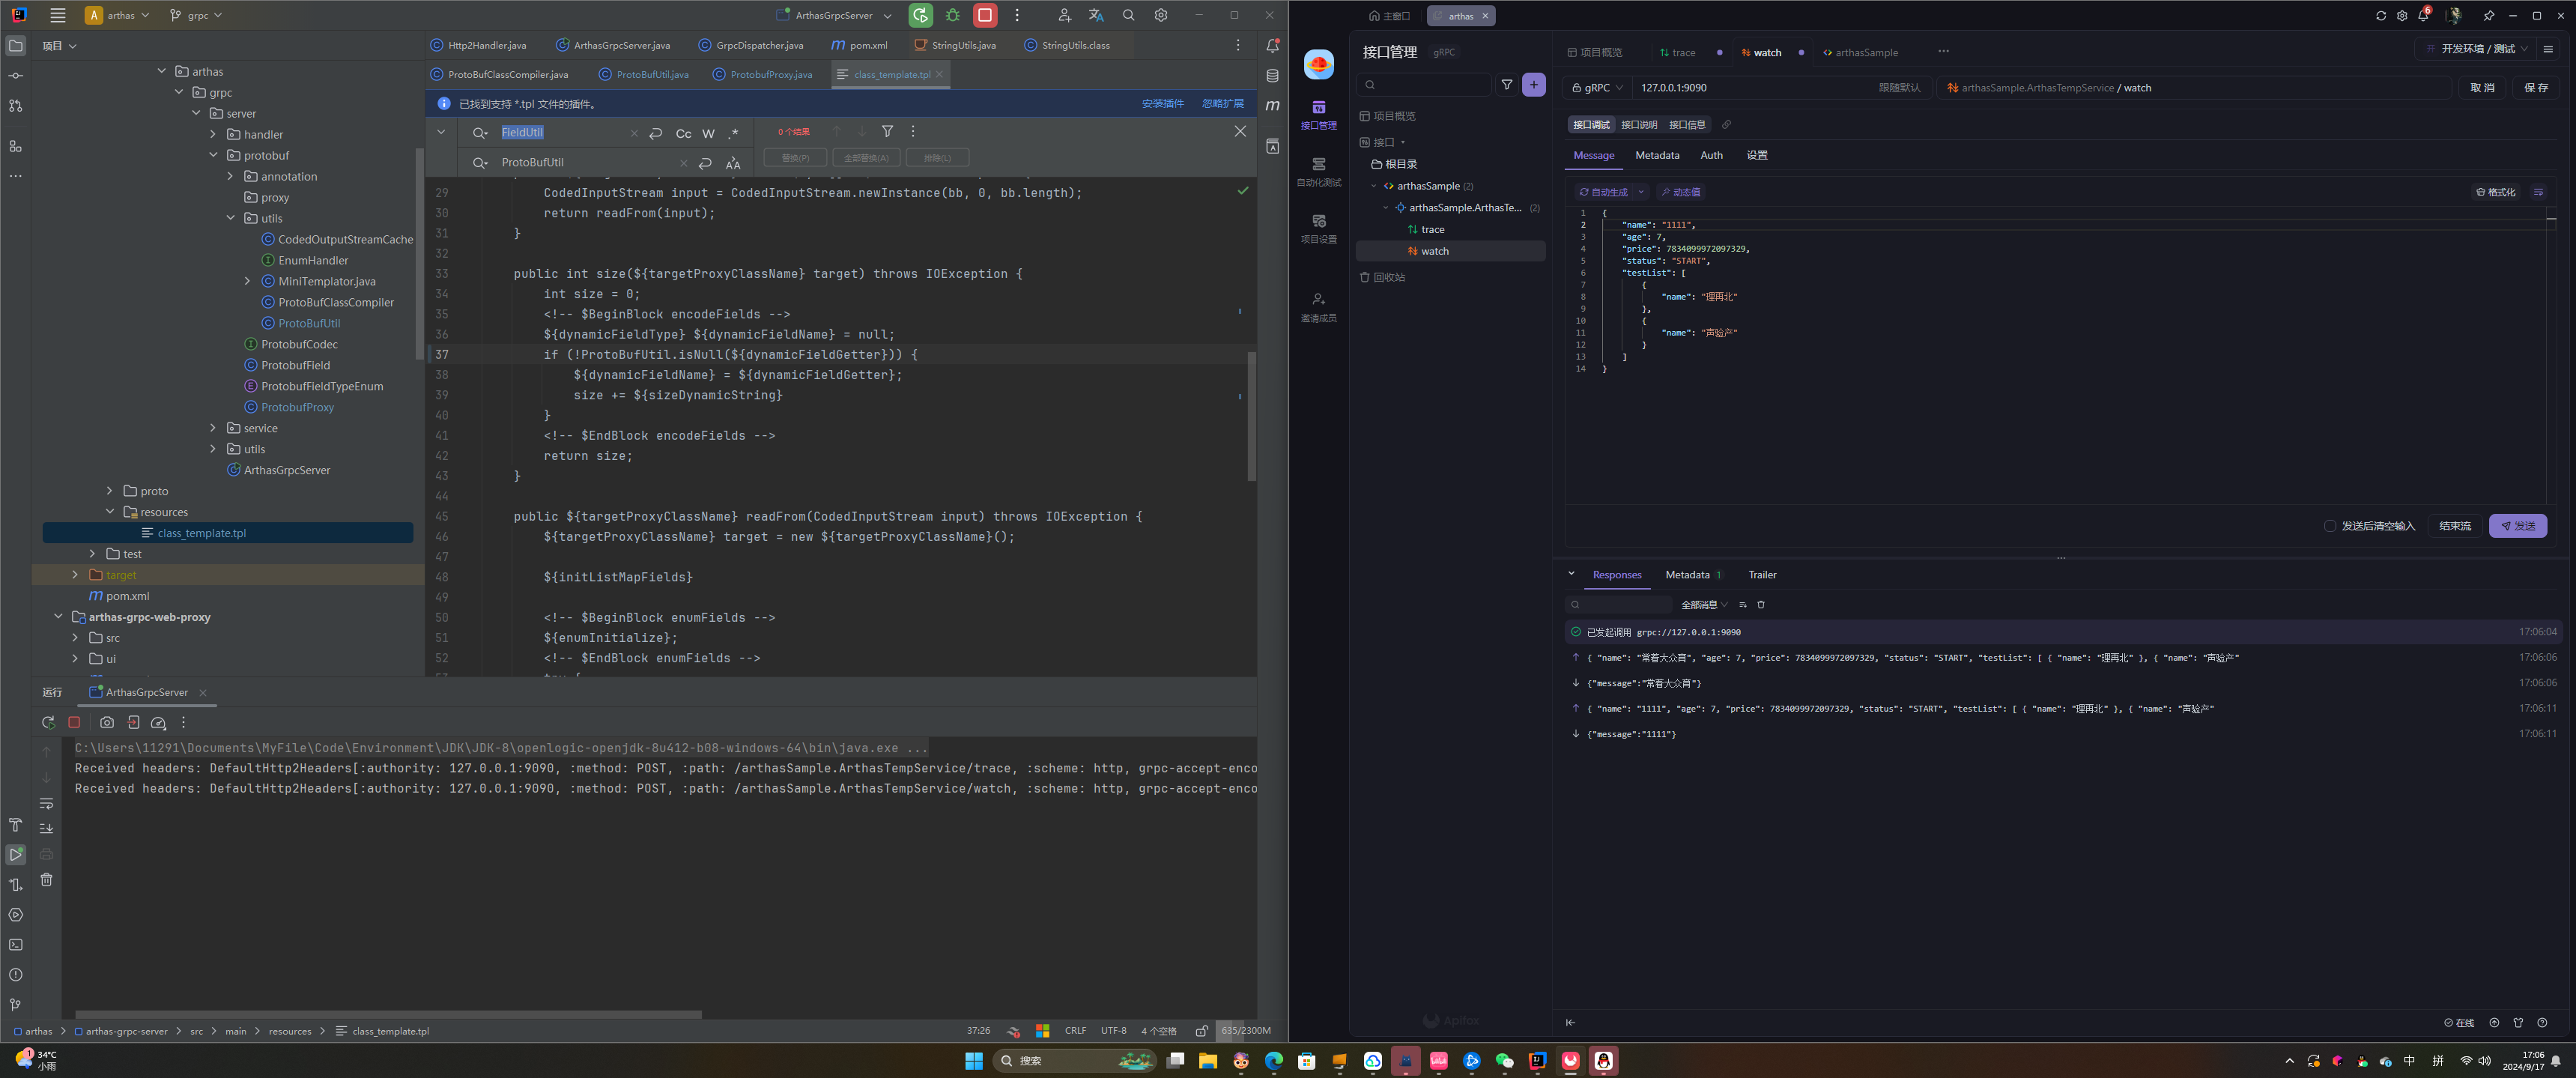Close the find and replace bar
Image resolution: width=2576 pixels, height=1078 pixels.
click(x=1240, y=131)
